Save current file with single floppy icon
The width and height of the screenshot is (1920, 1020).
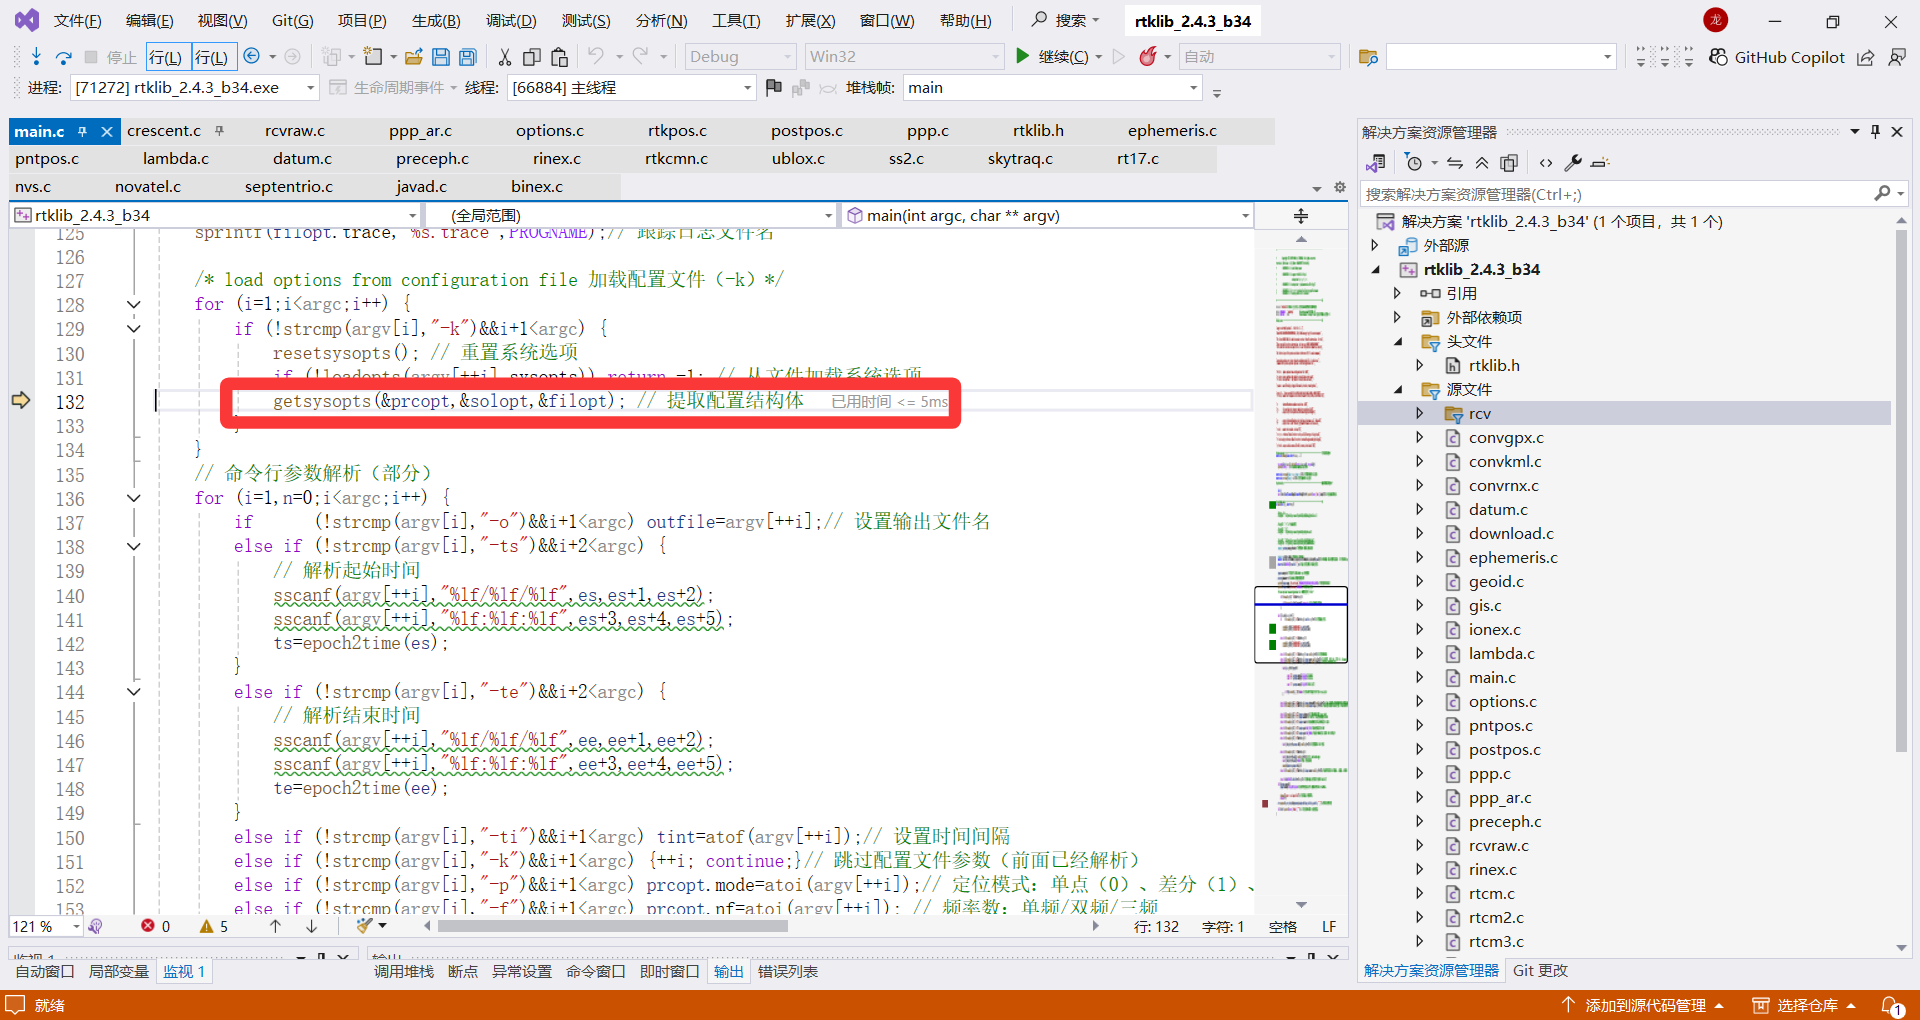tap(441, 57)
